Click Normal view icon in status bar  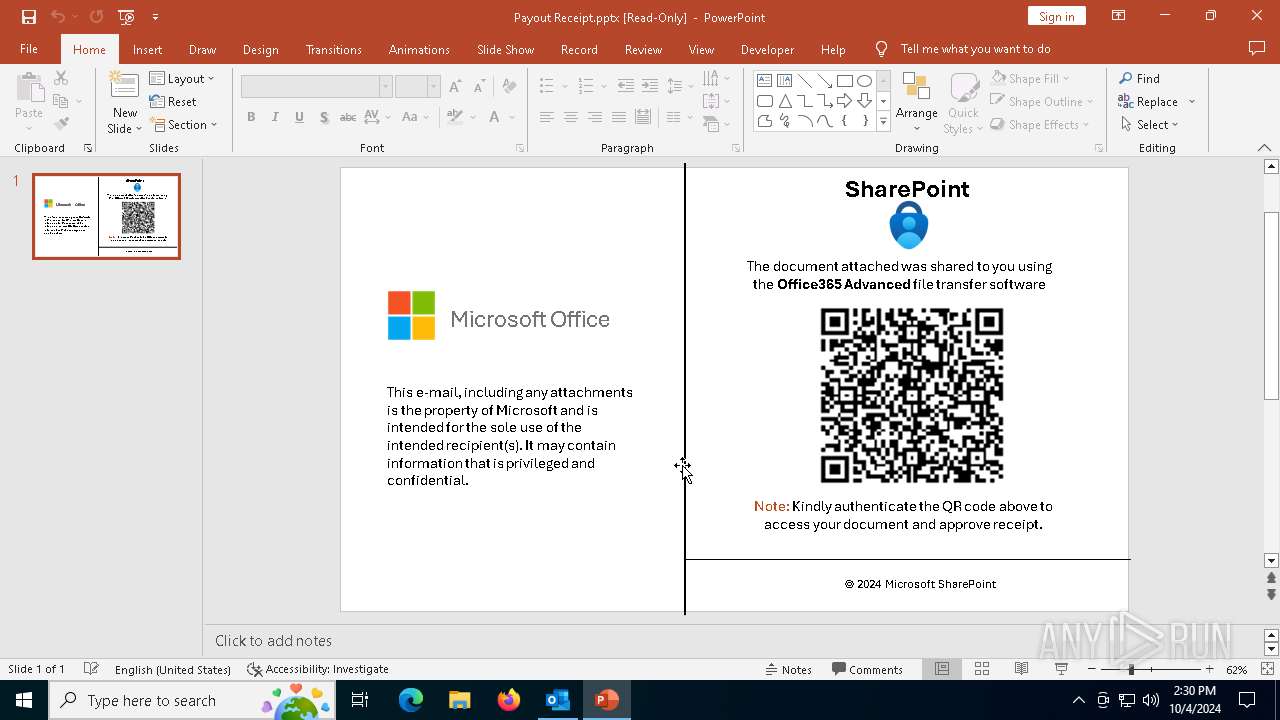(x=942, y=669)
